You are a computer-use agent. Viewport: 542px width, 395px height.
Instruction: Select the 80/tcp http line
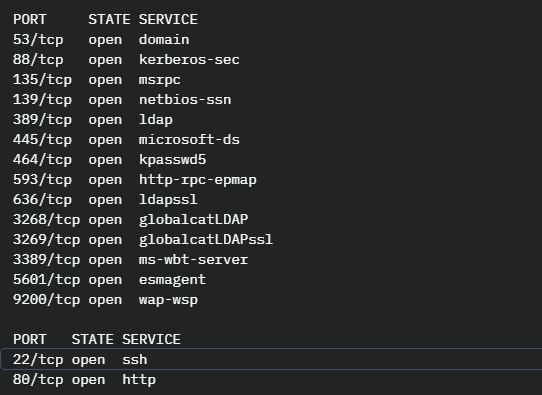[x=84, y=380]
